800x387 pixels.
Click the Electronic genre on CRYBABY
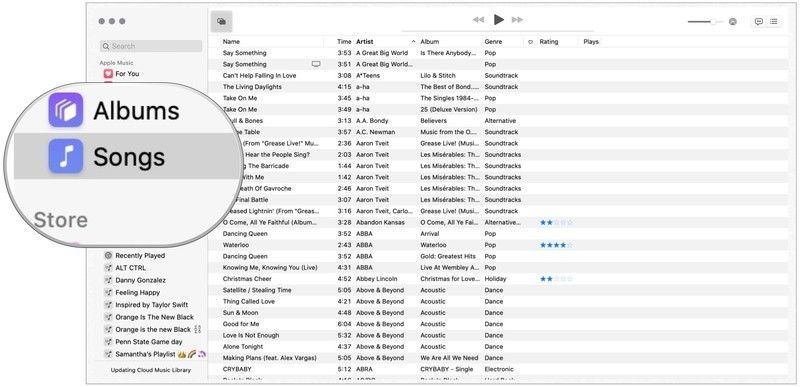pos(499,369)
